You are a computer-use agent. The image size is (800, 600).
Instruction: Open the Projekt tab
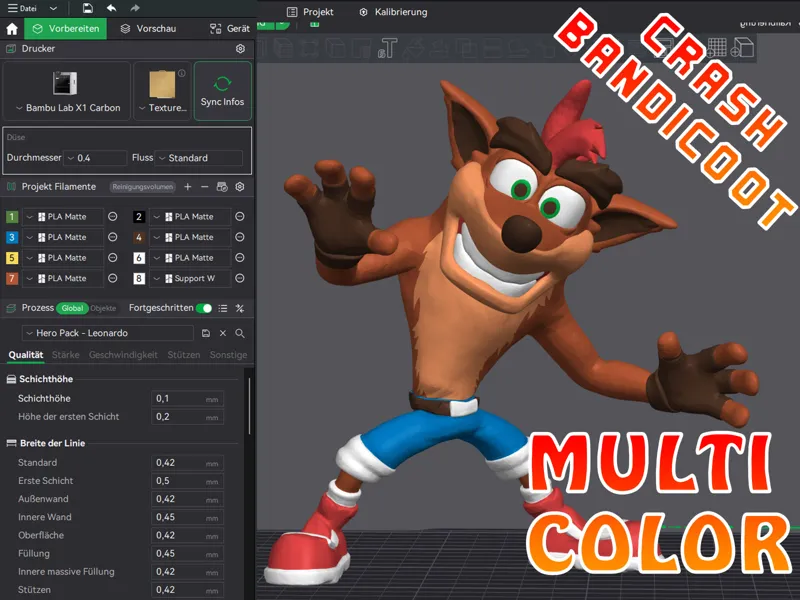(310, 12)
